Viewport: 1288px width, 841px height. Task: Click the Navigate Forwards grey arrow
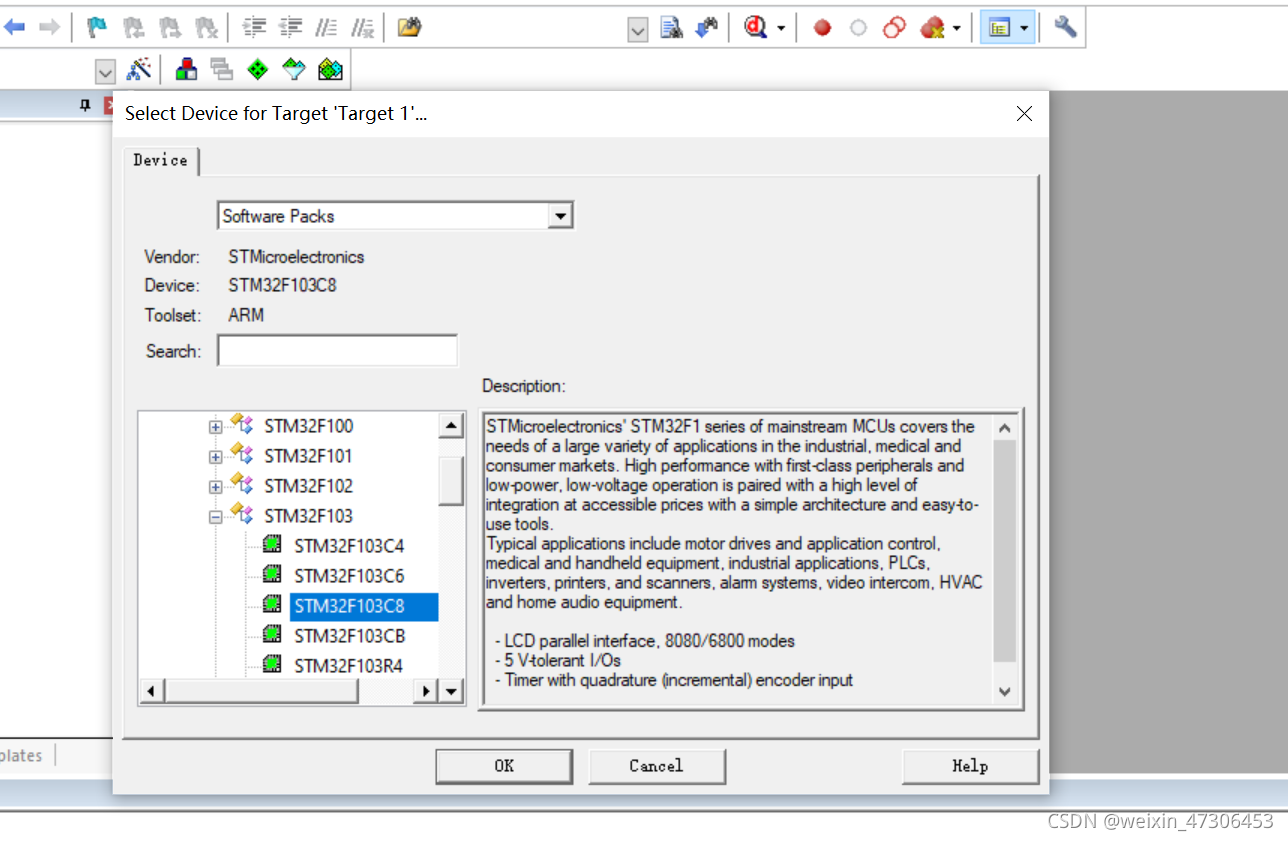coord(49,28)
